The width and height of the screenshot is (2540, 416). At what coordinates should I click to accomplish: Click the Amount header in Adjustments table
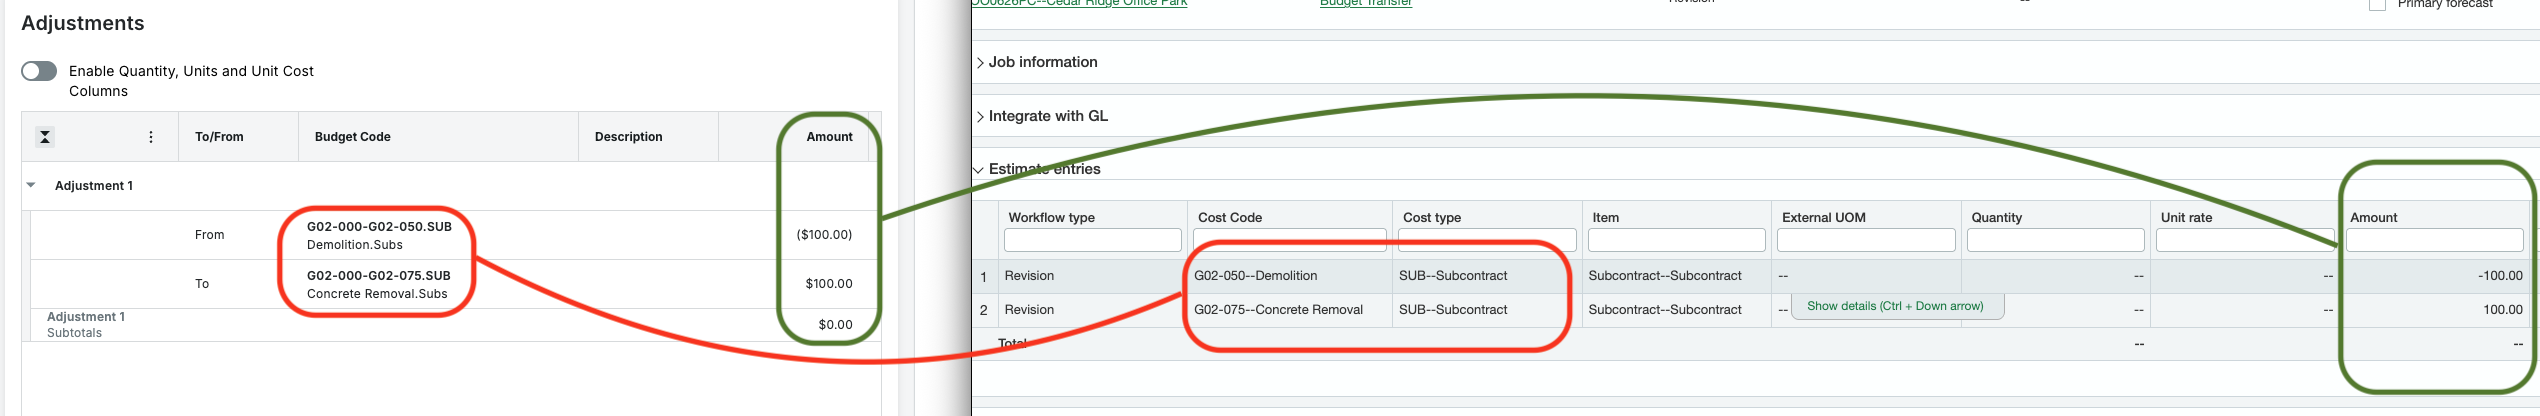[x=830, y=137]
